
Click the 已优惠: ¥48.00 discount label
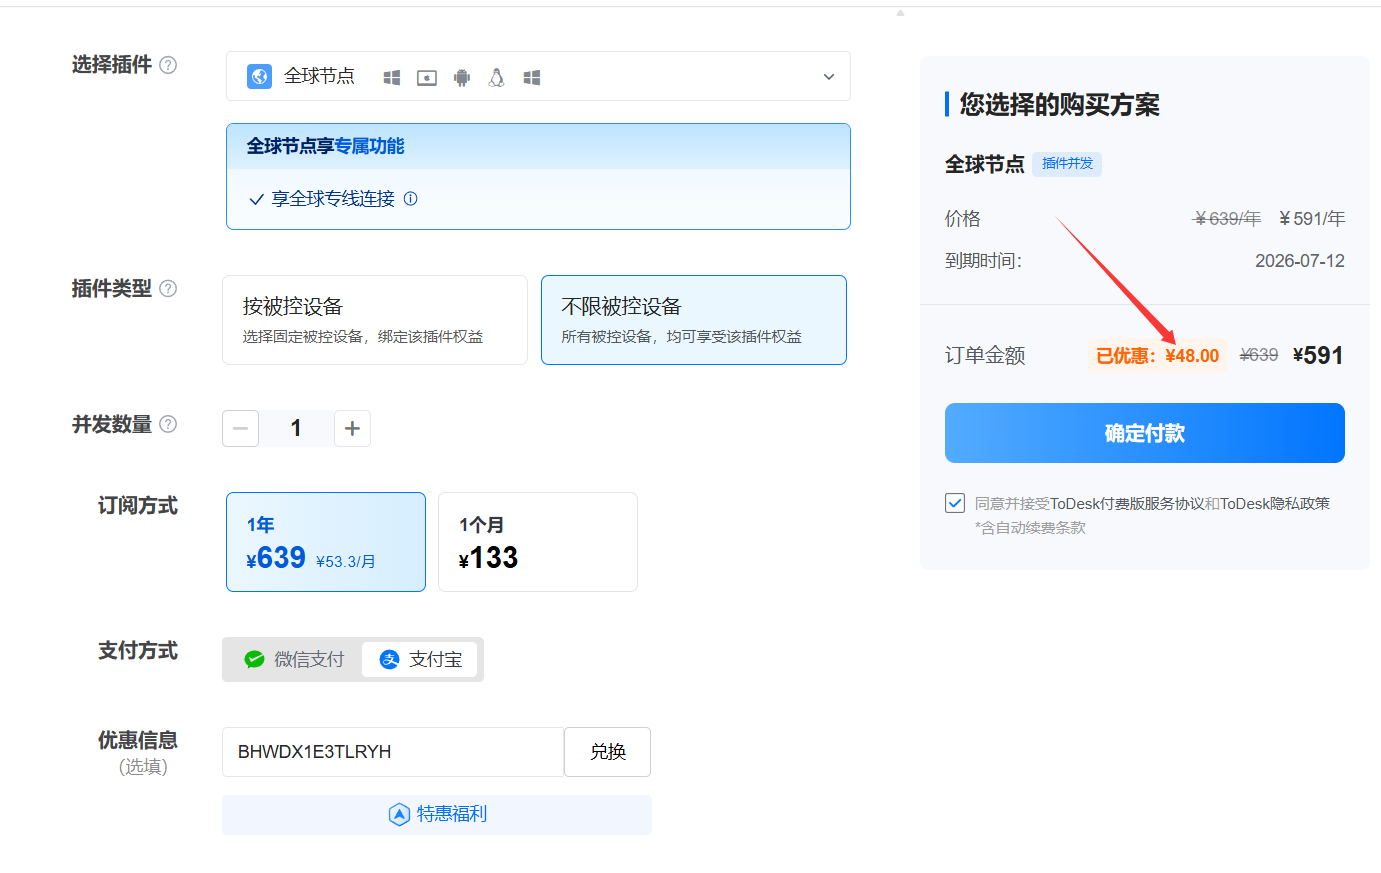1158,355
